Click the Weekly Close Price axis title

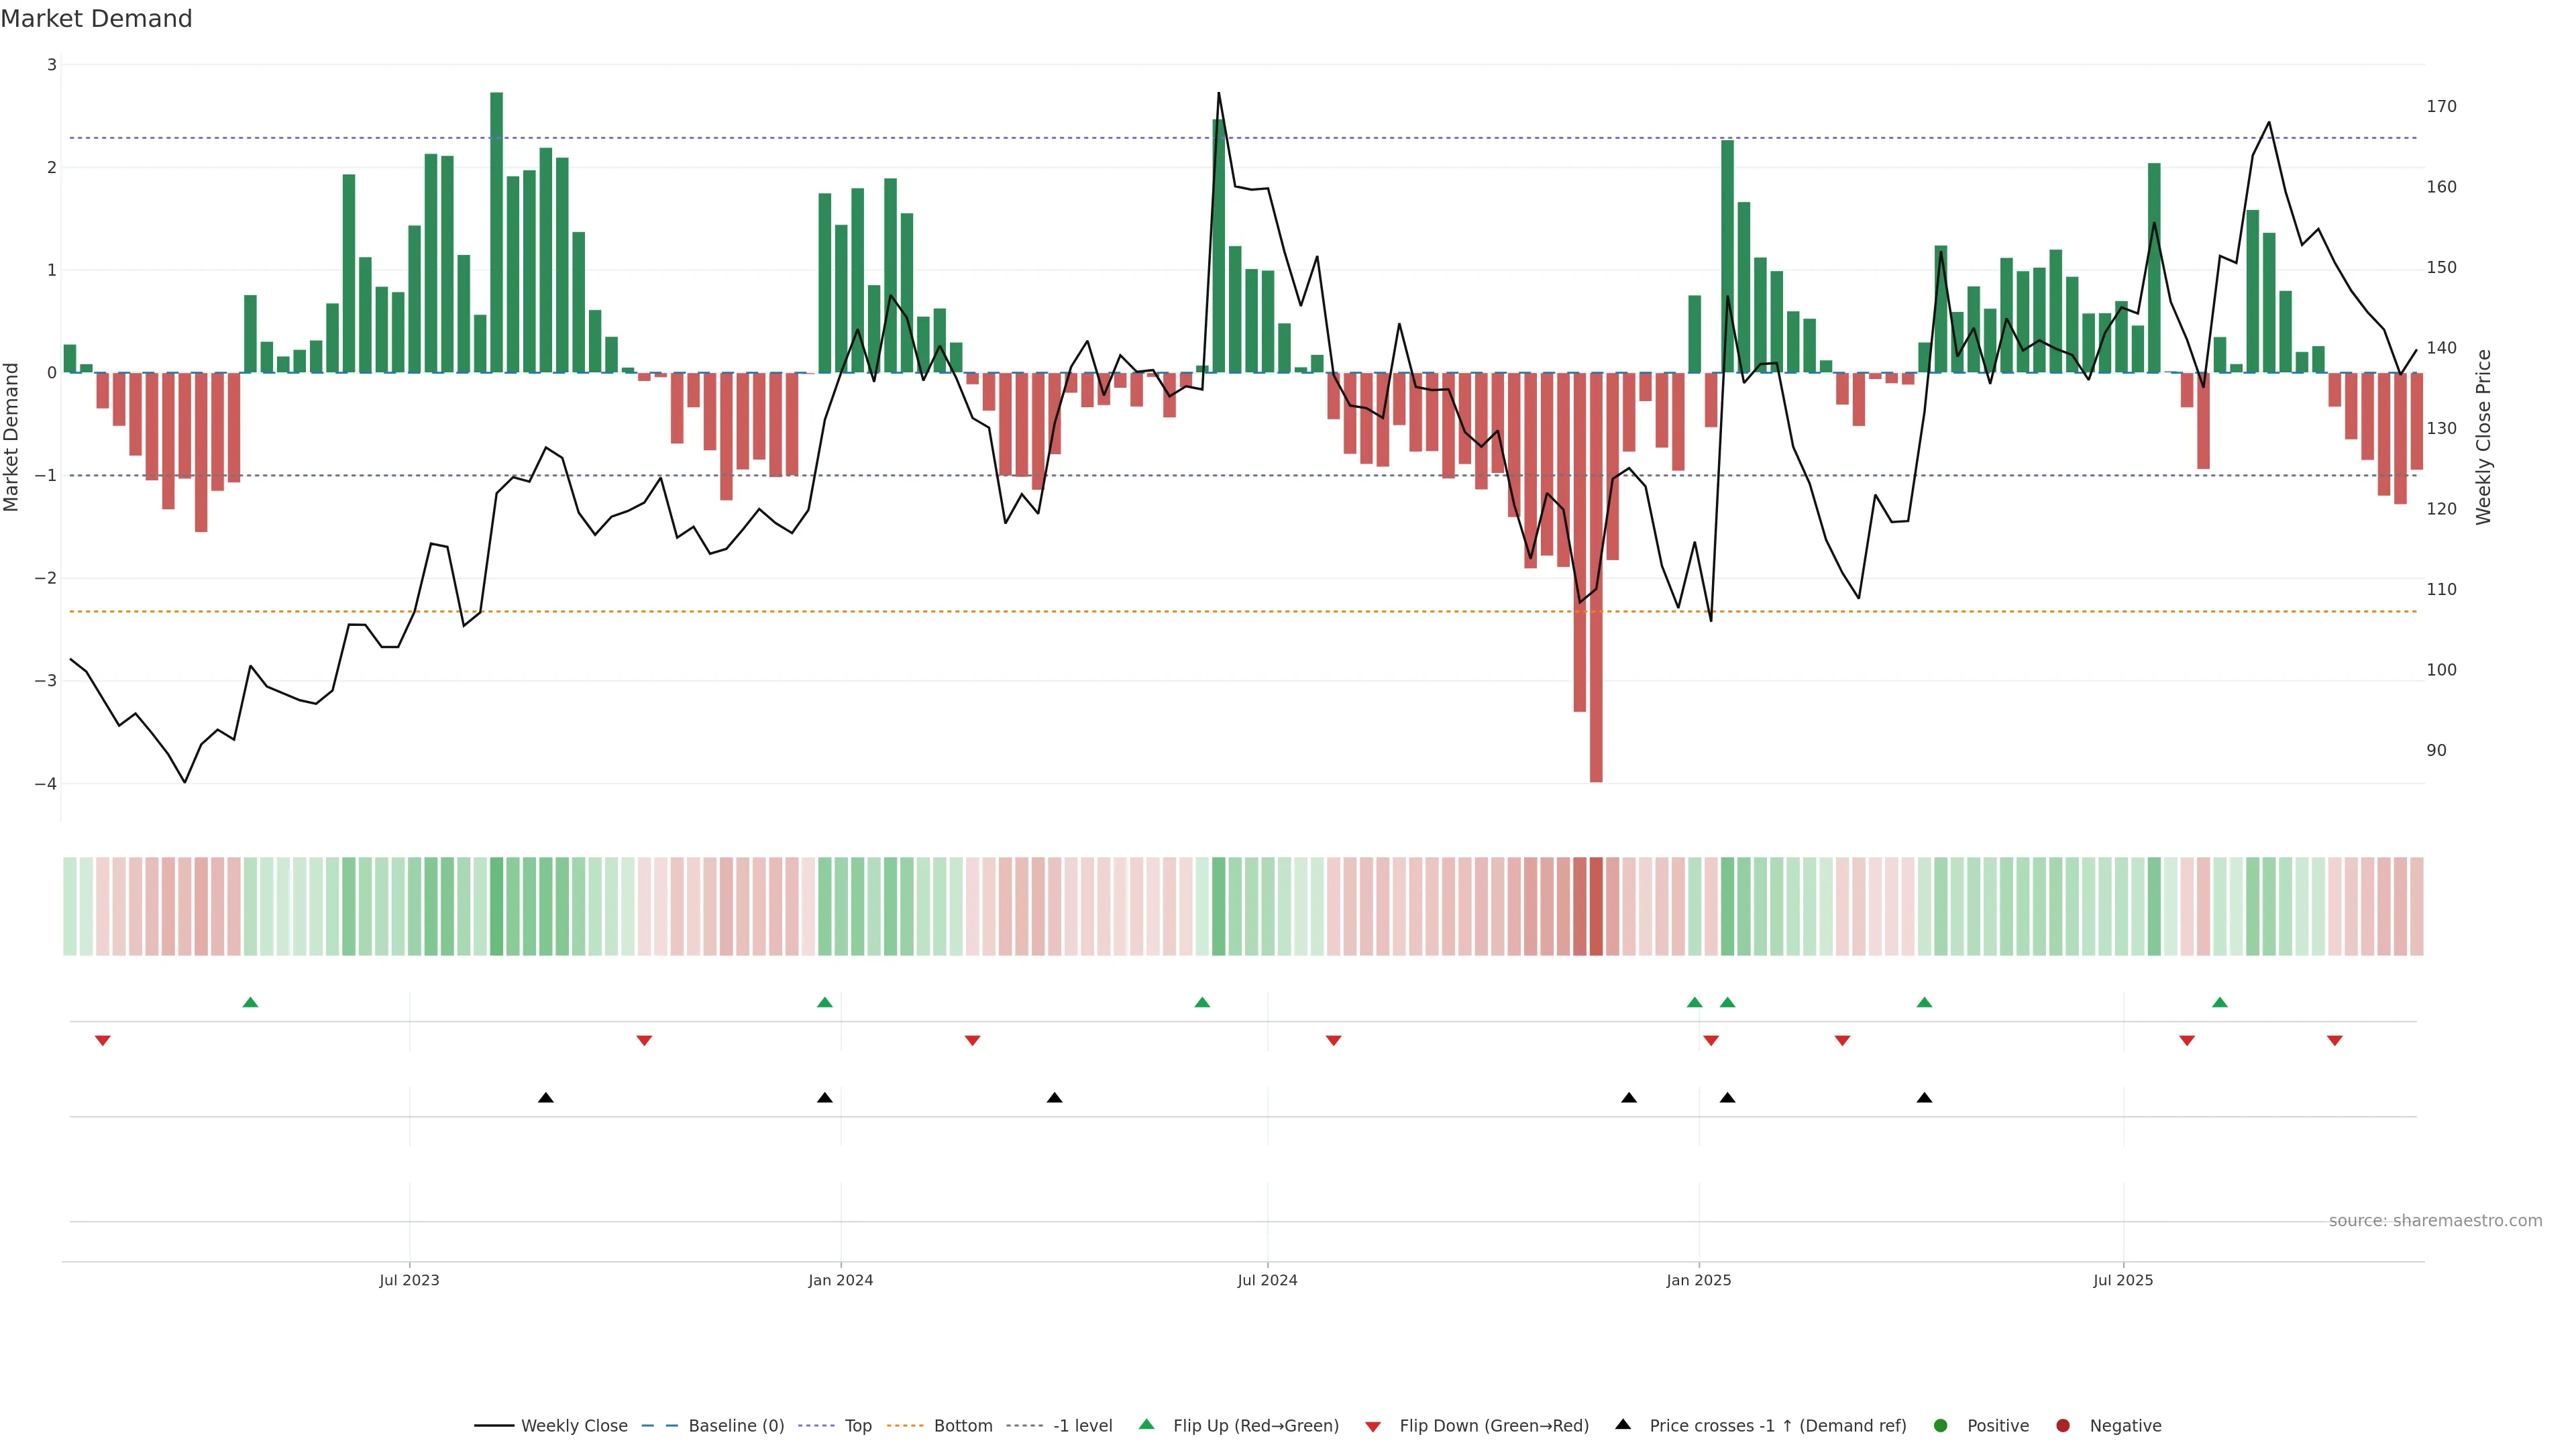click(x=2484, y=437)
